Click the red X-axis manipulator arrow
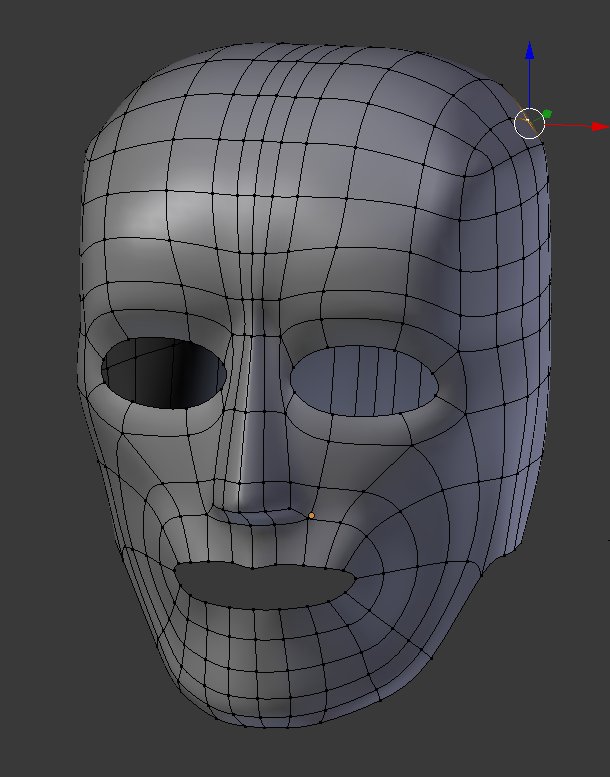The height and width of the screenshot is (777, 610). 601,127
